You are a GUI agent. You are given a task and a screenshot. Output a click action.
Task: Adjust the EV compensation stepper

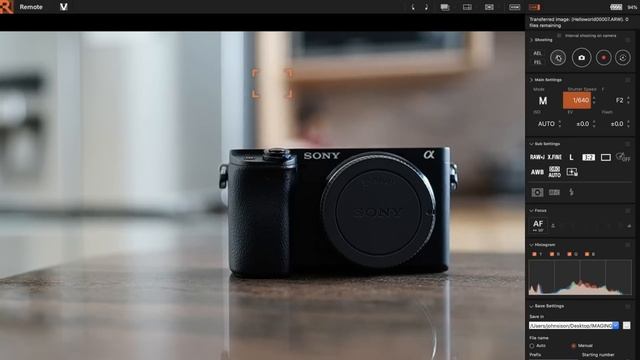coord(594,124)
